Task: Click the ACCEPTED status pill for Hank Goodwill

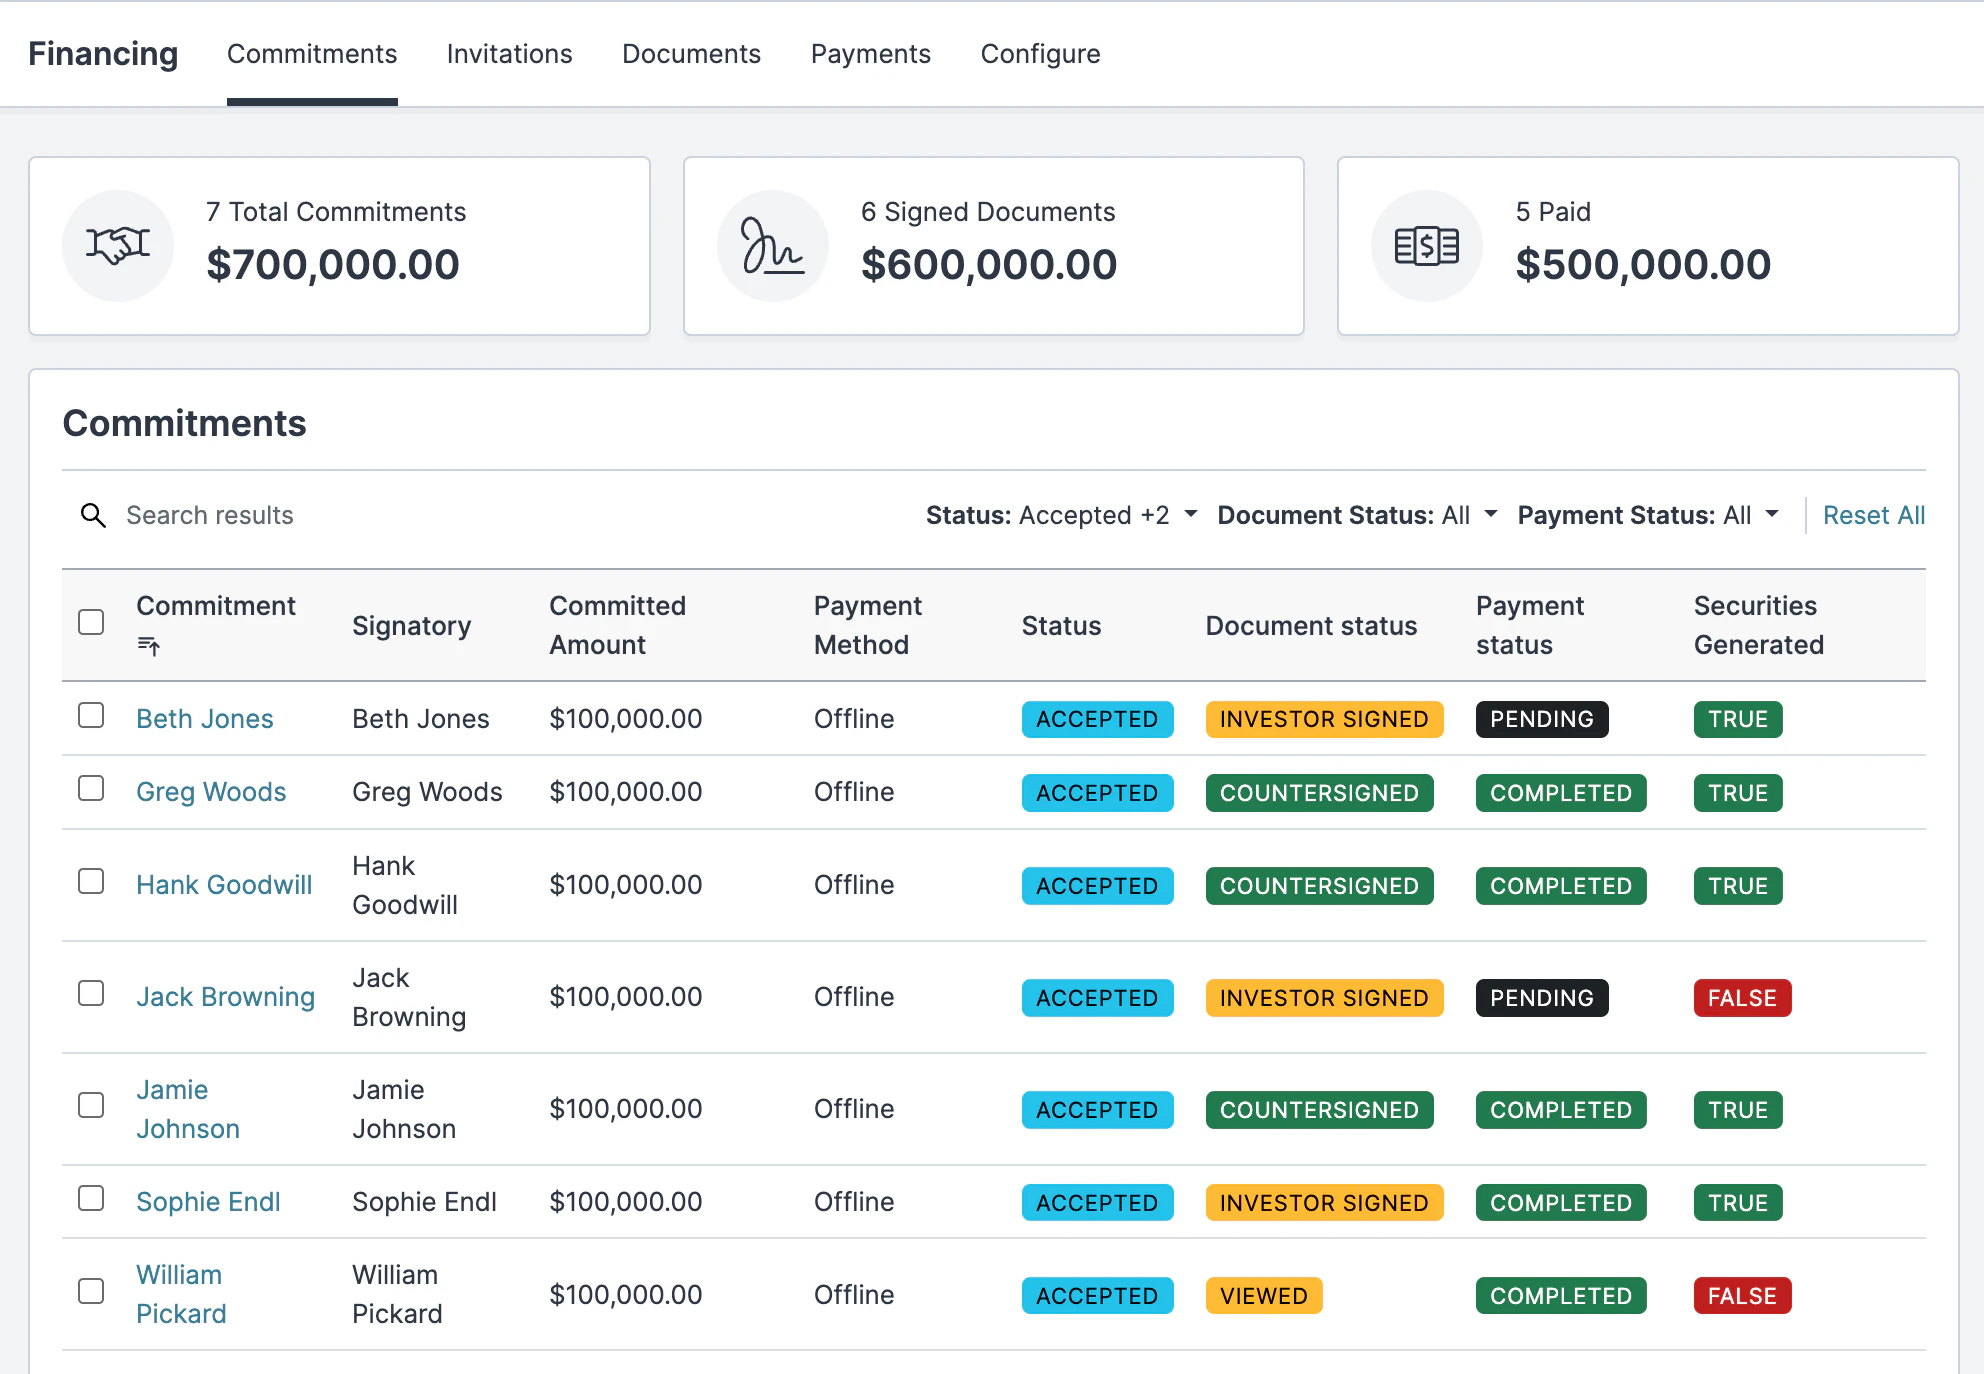Action: (x=1096, y=885)
